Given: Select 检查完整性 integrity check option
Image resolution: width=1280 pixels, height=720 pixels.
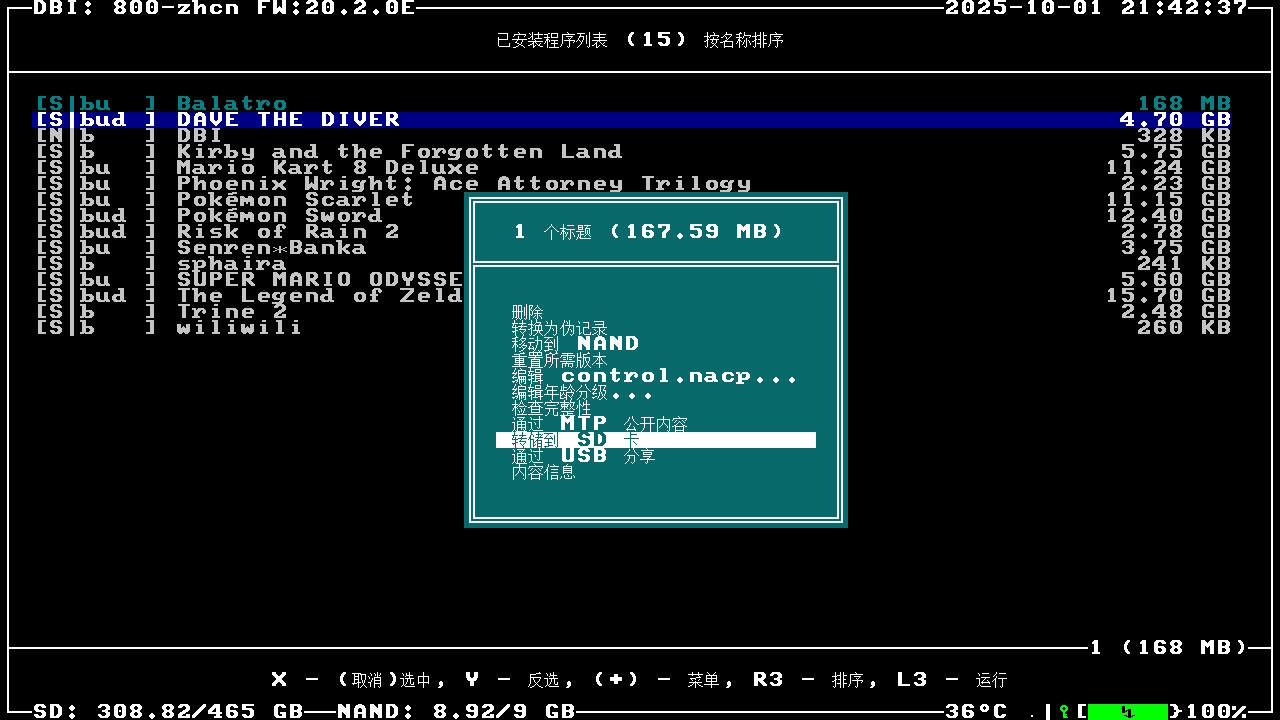Looking at the screenshot, I should tap(551, 408).
